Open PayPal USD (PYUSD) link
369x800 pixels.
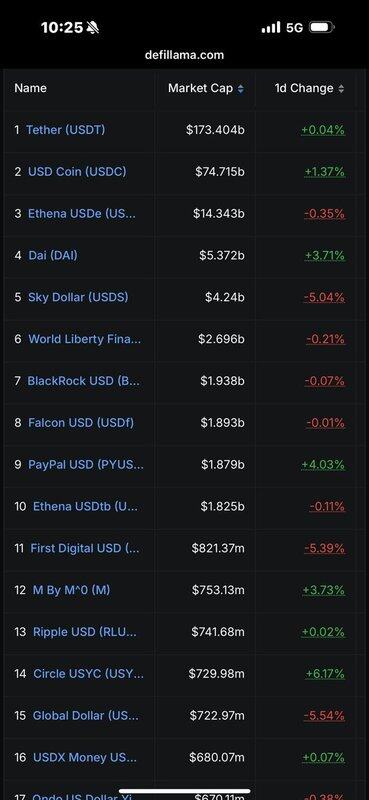(86, 464)
